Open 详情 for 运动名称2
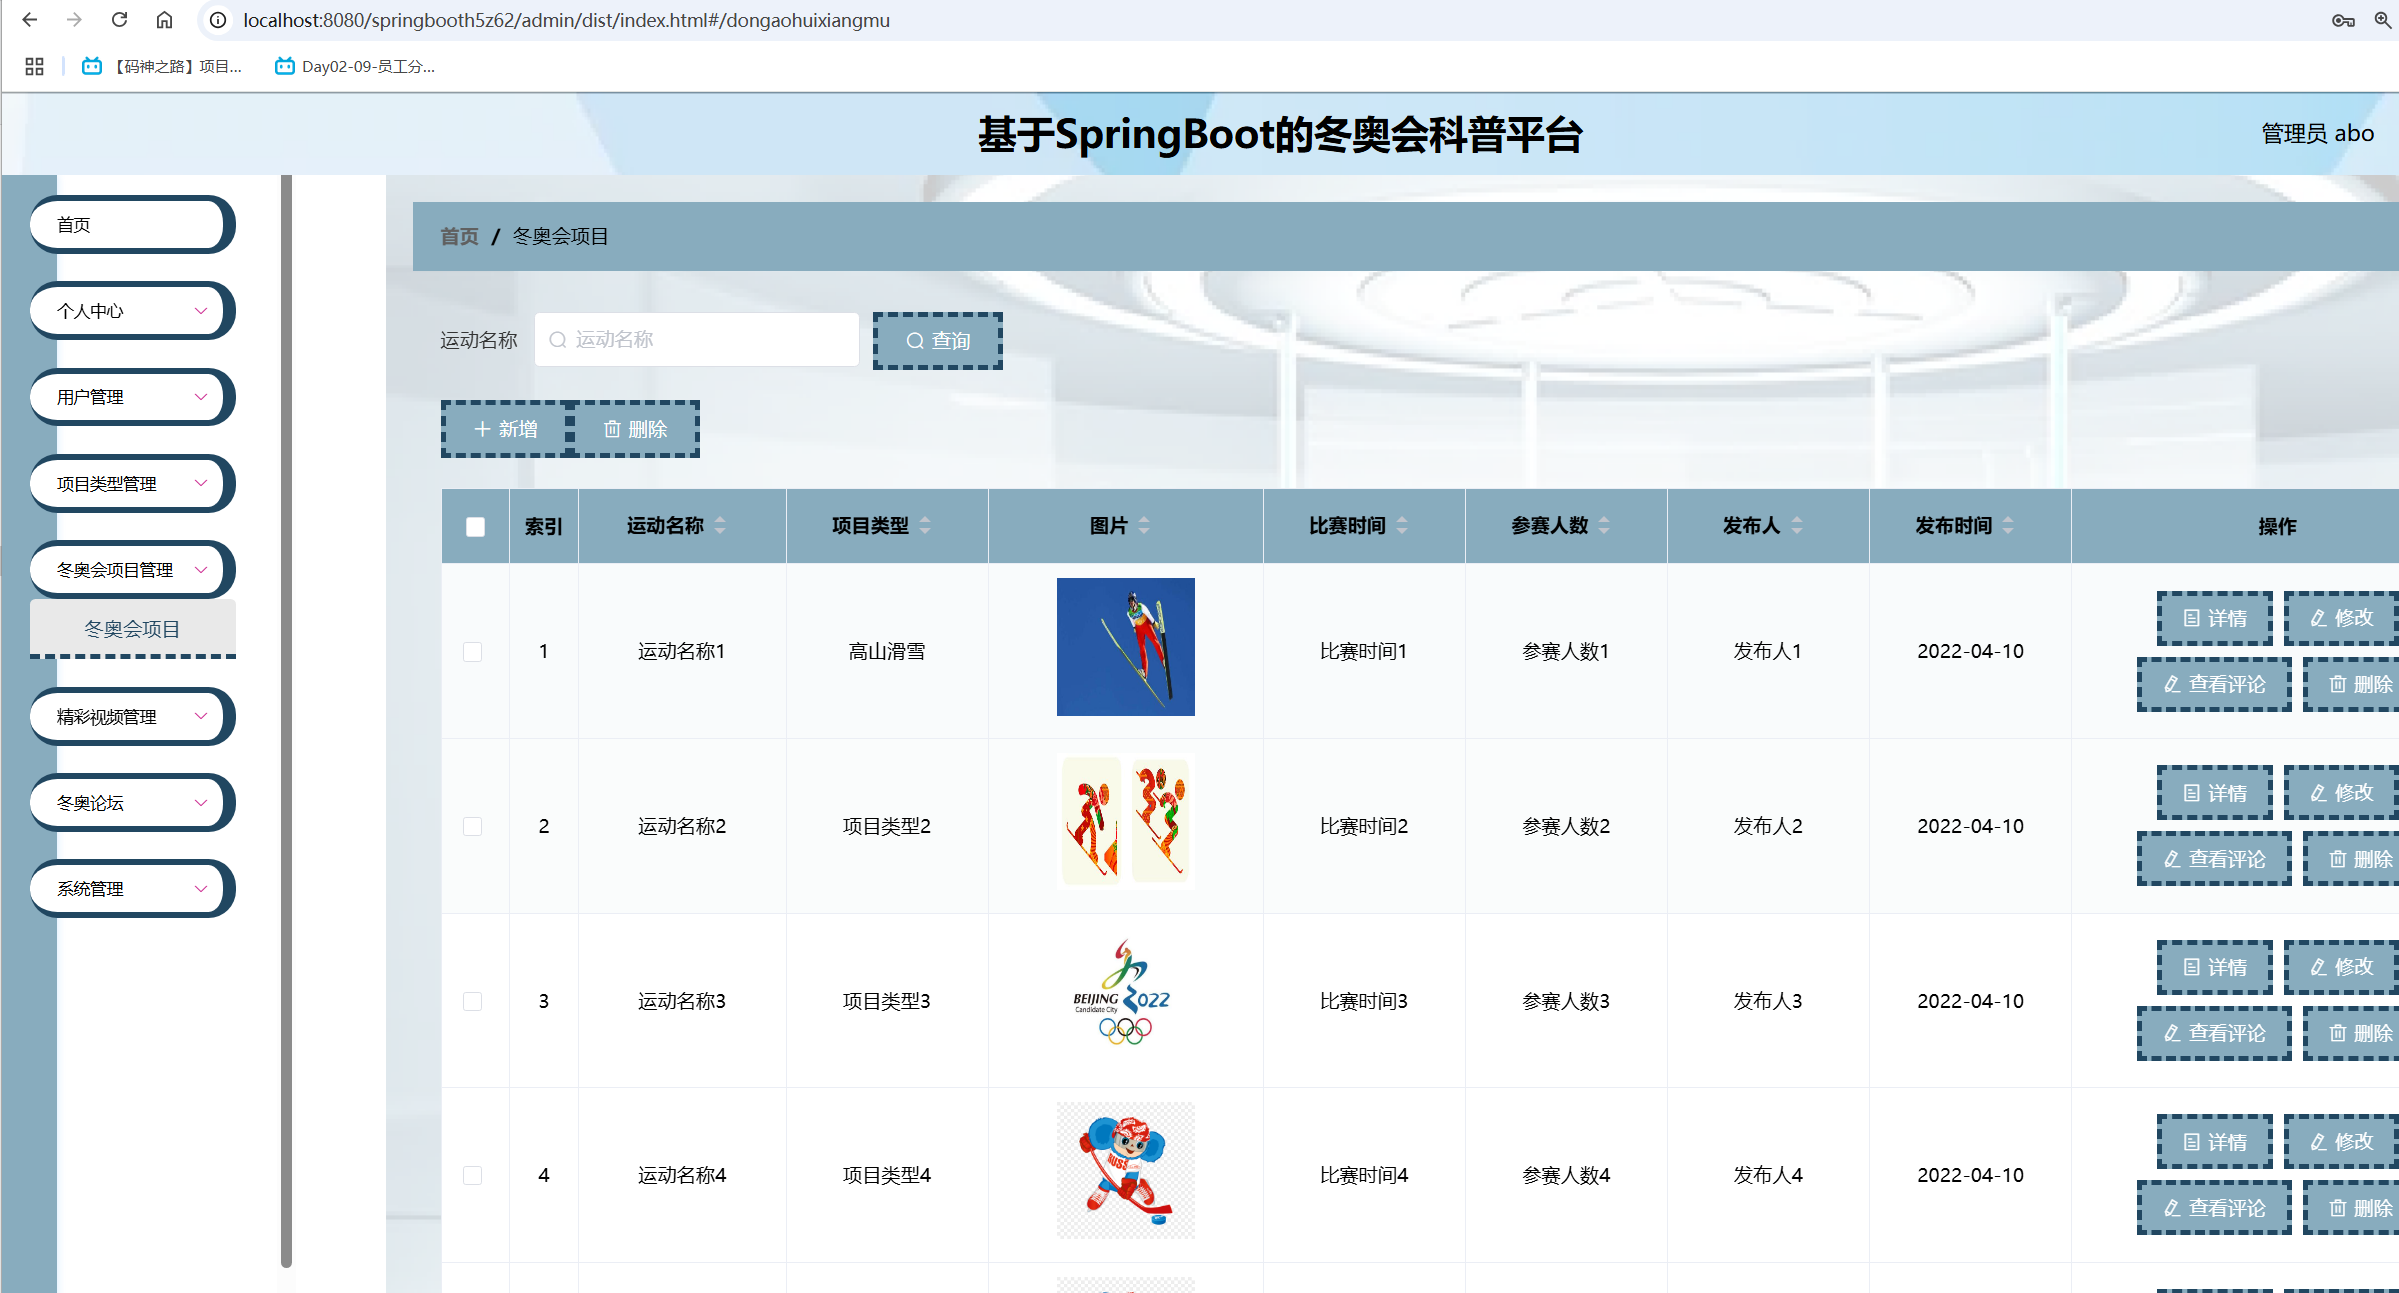The width and height of the screenshot is (2399, 1293). coord(2214,793)
